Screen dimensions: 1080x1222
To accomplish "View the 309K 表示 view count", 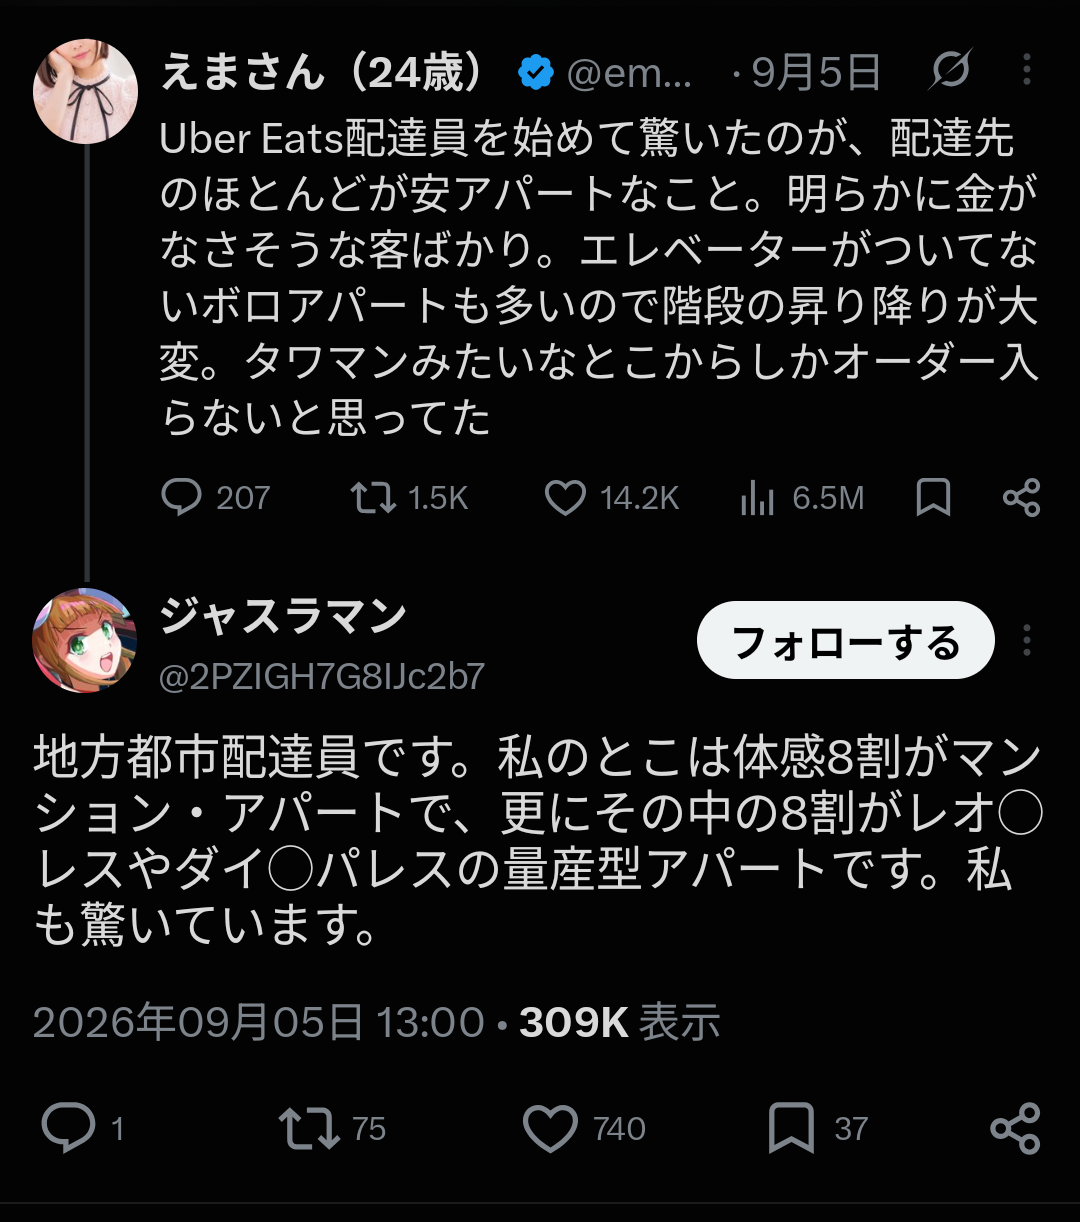I will [x=620, y=1022].
